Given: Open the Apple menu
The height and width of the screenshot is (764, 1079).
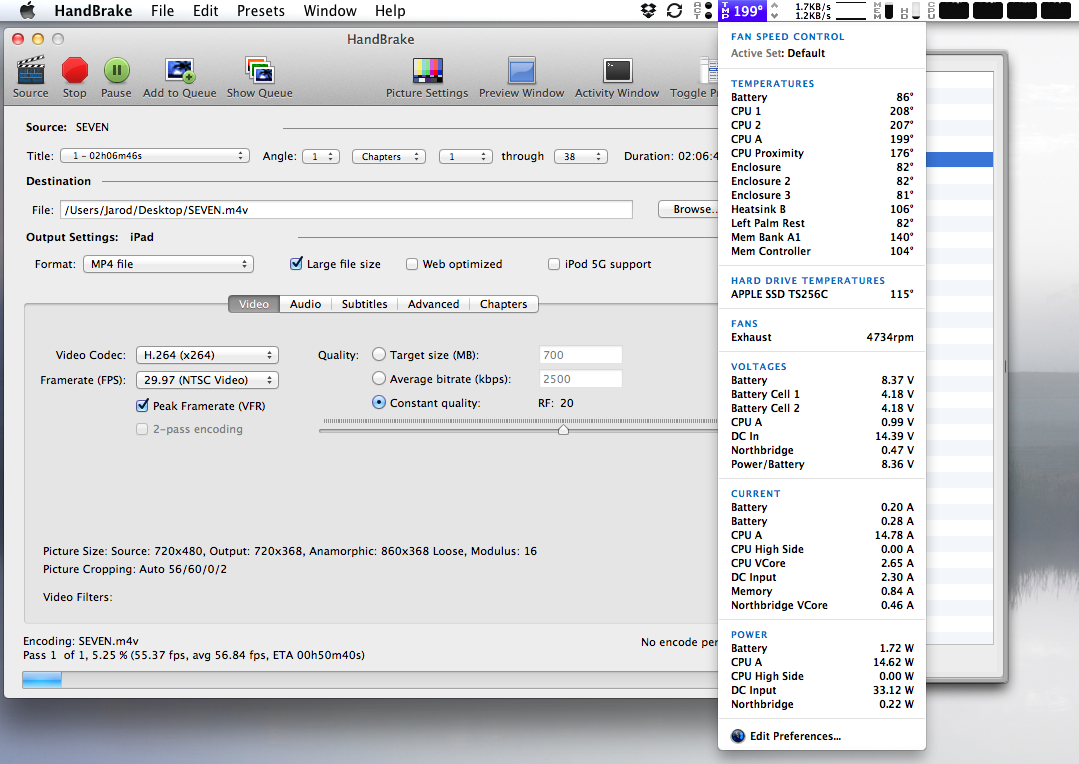Looking at the screenshot, I should pos(27,10).
